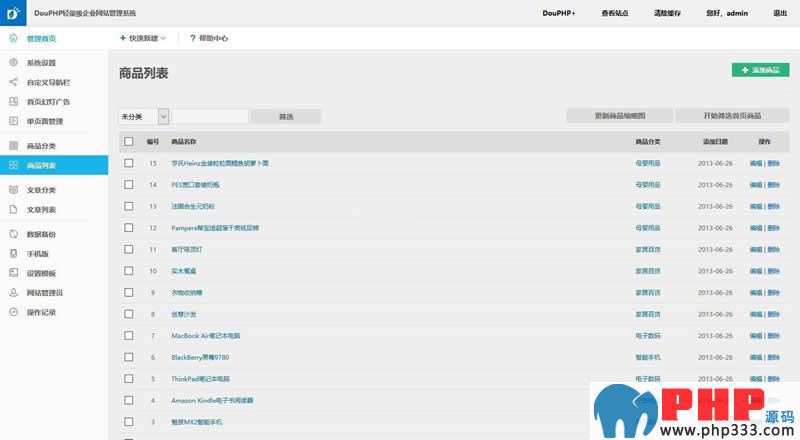Check the box for product number 14
Viewport: 800px width, 440px height.
[x=129, y=184]
